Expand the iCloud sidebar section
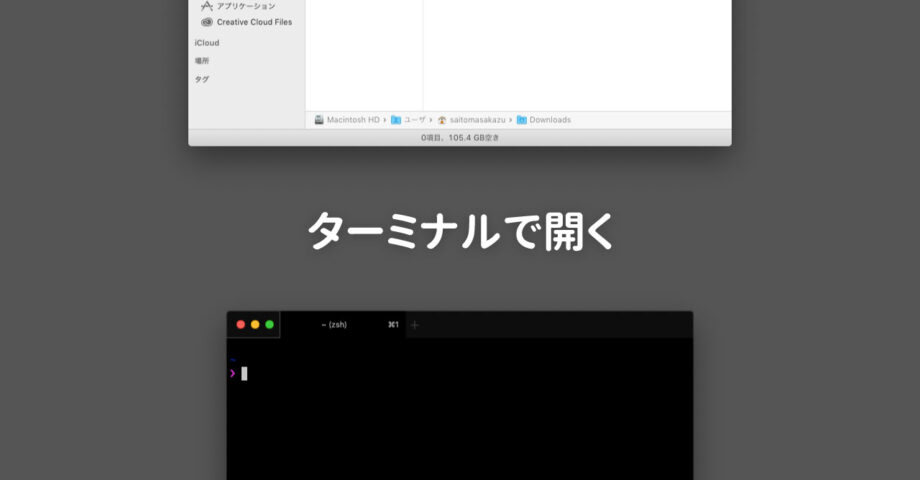Screen dimensions: 920x480 click(207, 43)
